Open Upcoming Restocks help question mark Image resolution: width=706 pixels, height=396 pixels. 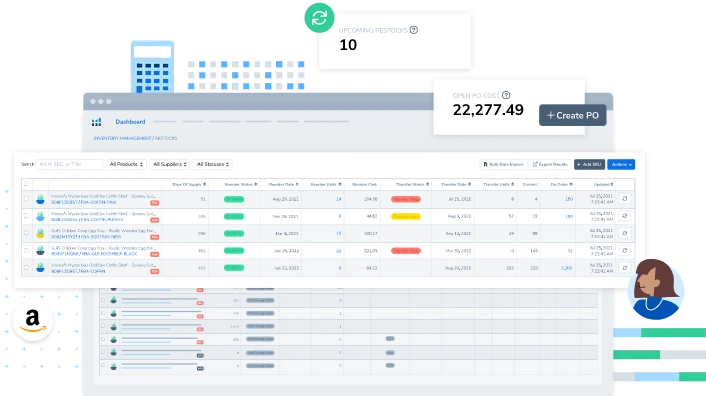pos(414,30)
